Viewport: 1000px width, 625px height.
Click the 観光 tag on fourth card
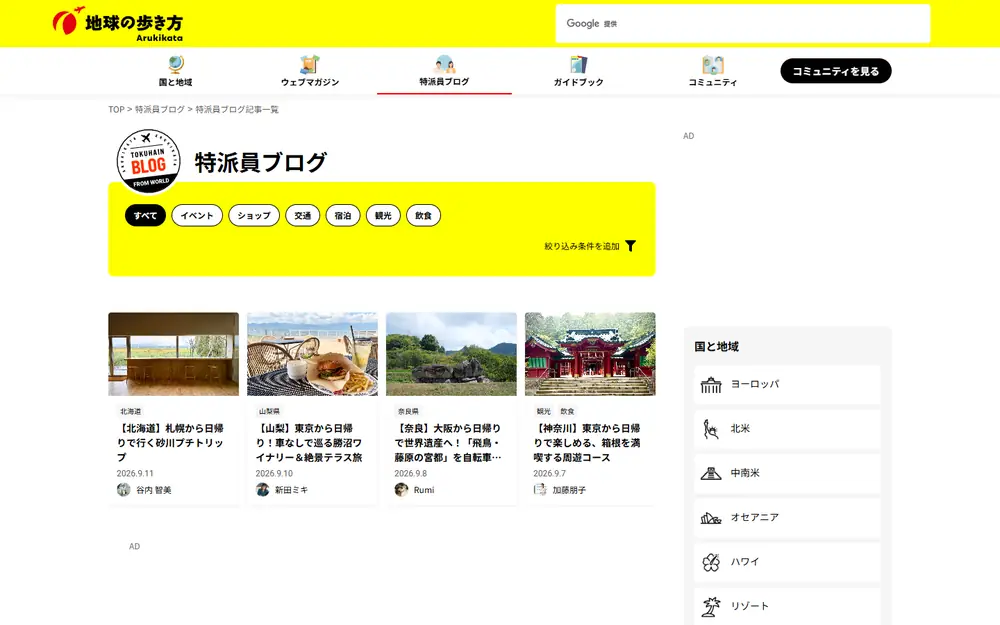tap(544, 411)
